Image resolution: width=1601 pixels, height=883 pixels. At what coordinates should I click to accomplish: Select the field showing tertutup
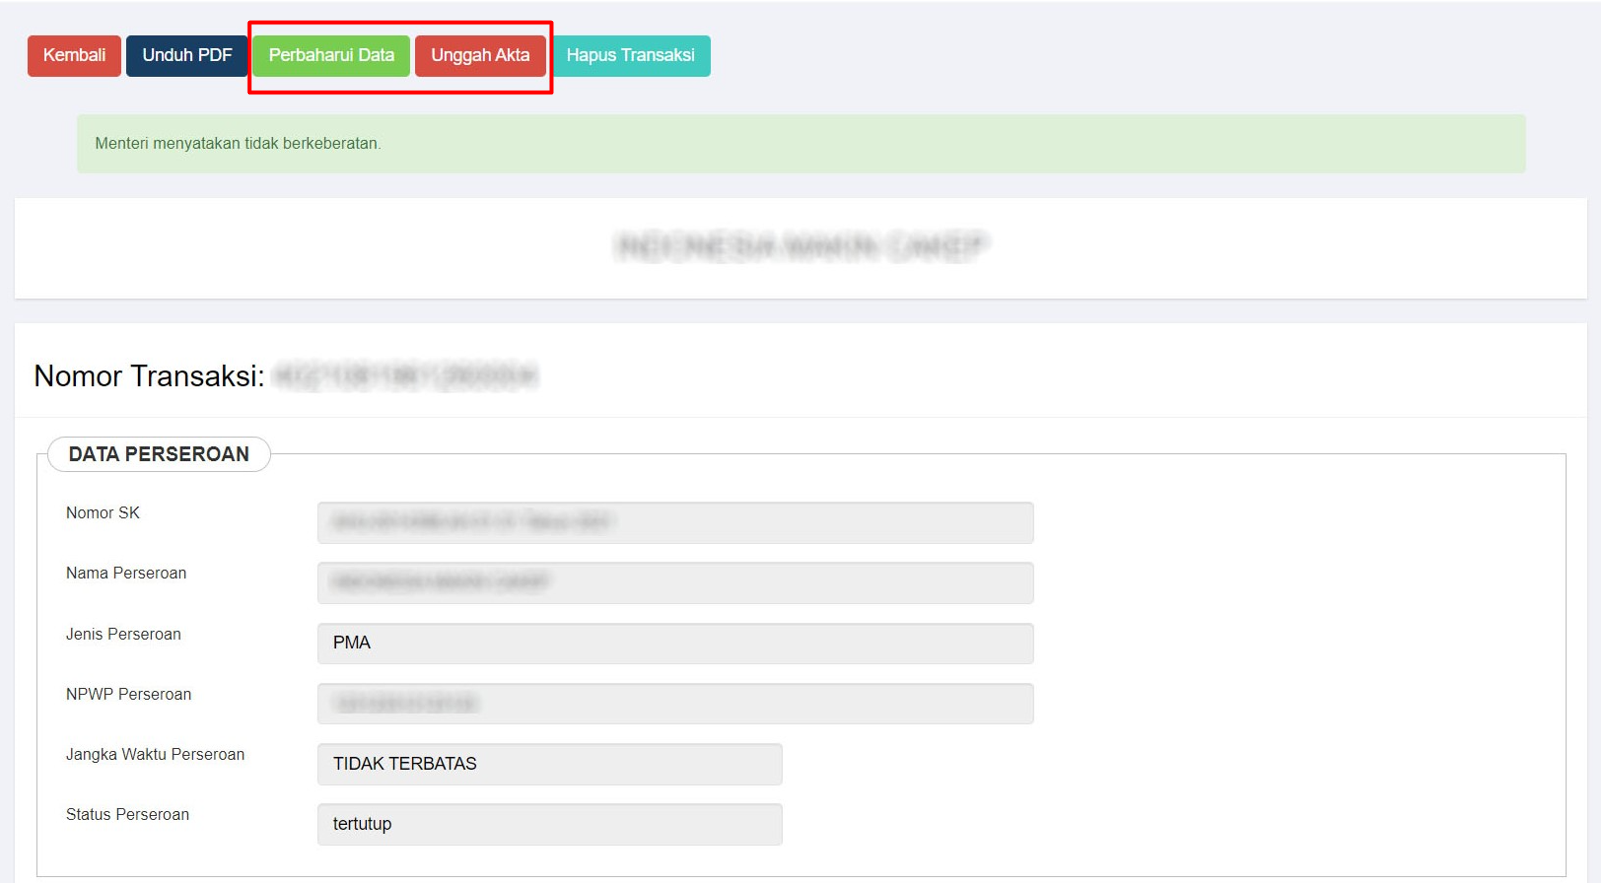coord(549,824)
